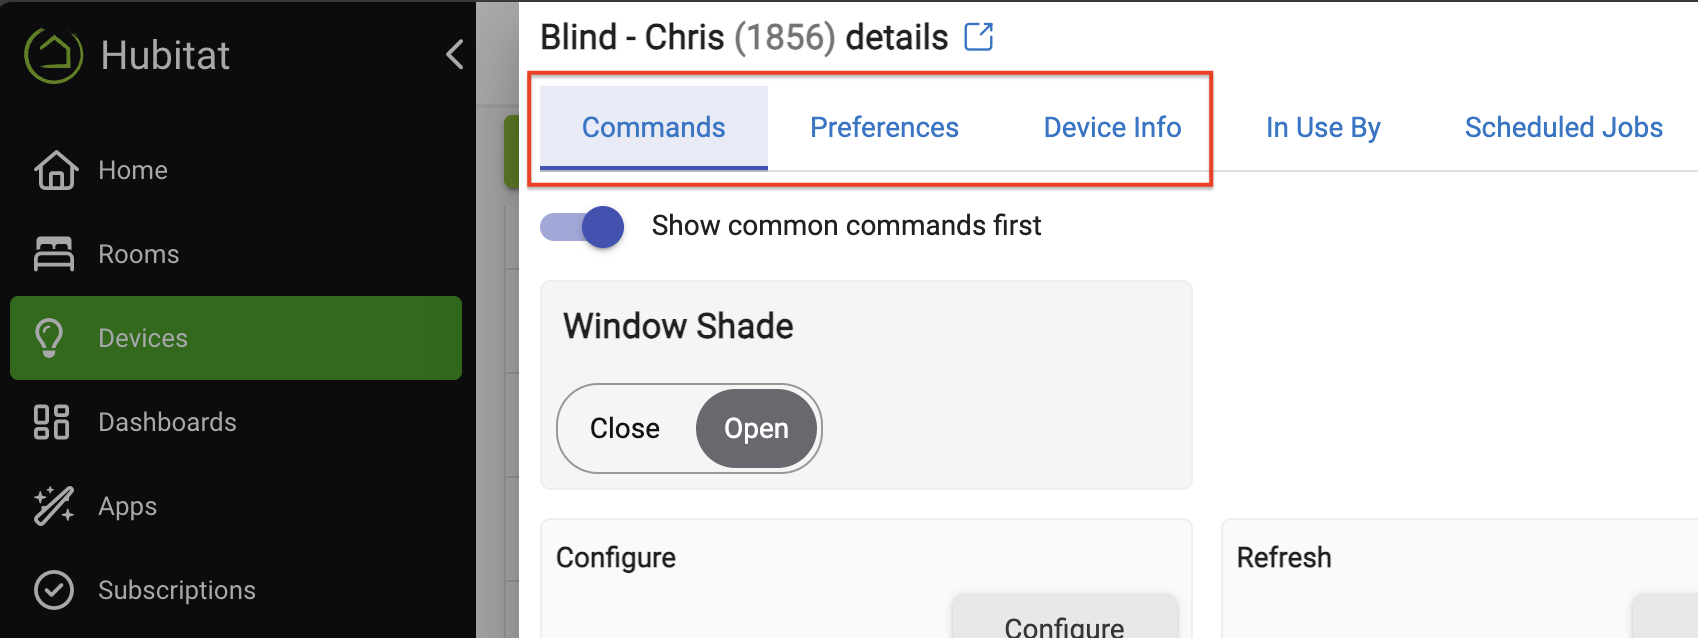The image size is (1698, 638).
Task: Open device details in new window icon
Action: point(978,37)
